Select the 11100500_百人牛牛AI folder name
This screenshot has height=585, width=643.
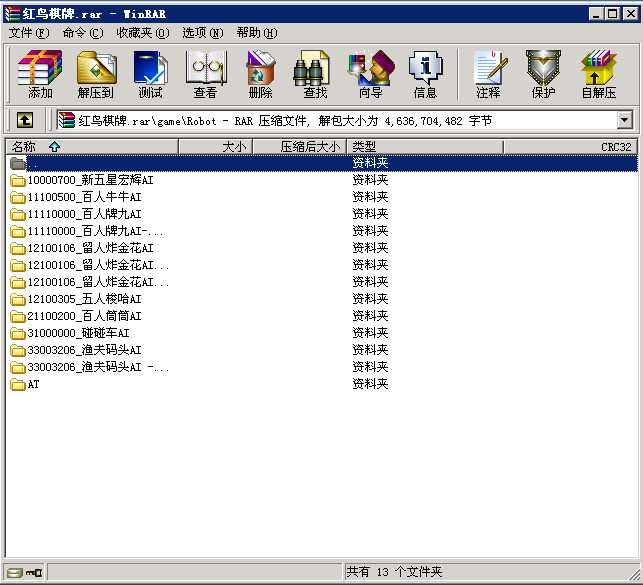[84, 198]
